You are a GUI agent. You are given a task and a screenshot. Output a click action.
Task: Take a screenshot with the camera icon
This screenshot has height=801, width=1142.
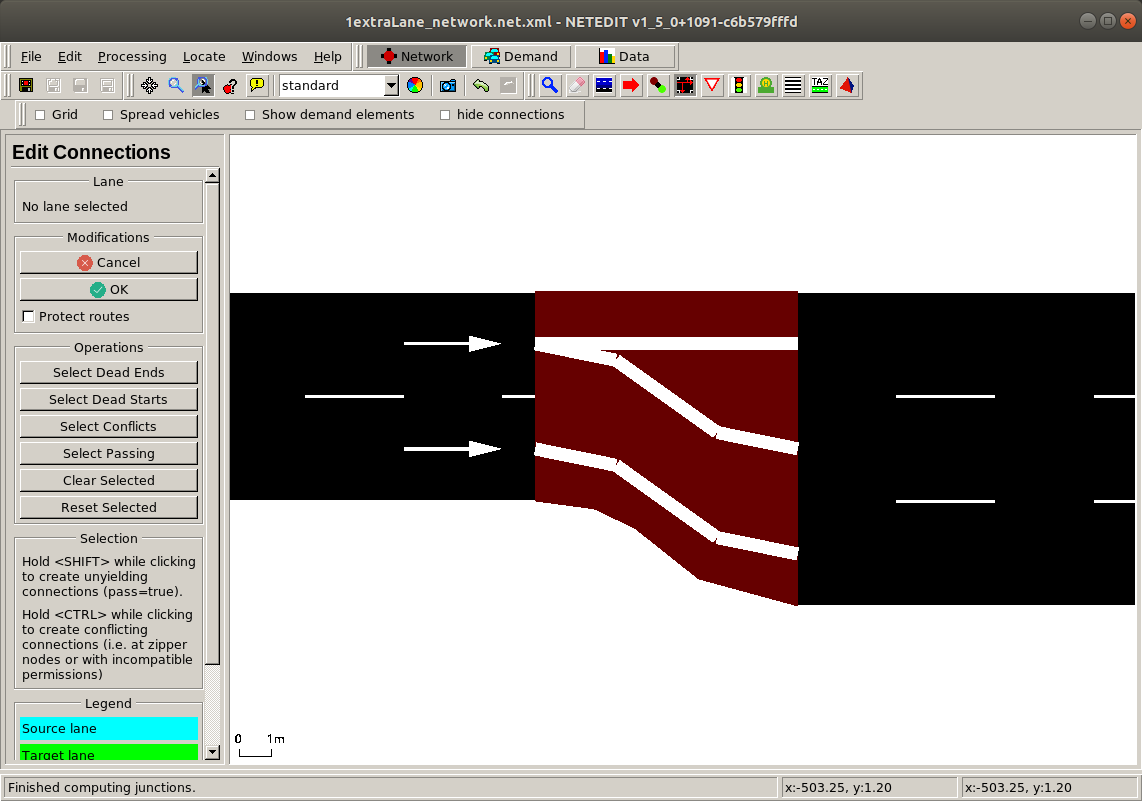[x=447, y=85]
